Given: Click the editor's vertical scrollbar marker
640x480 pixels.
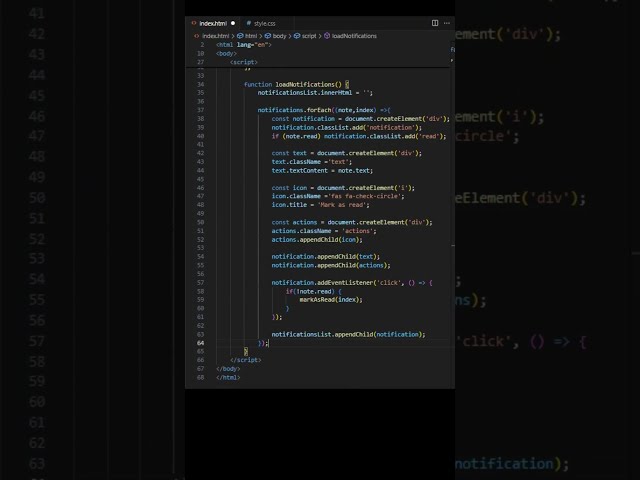Looking at the screenshot, I should point(453,246).
